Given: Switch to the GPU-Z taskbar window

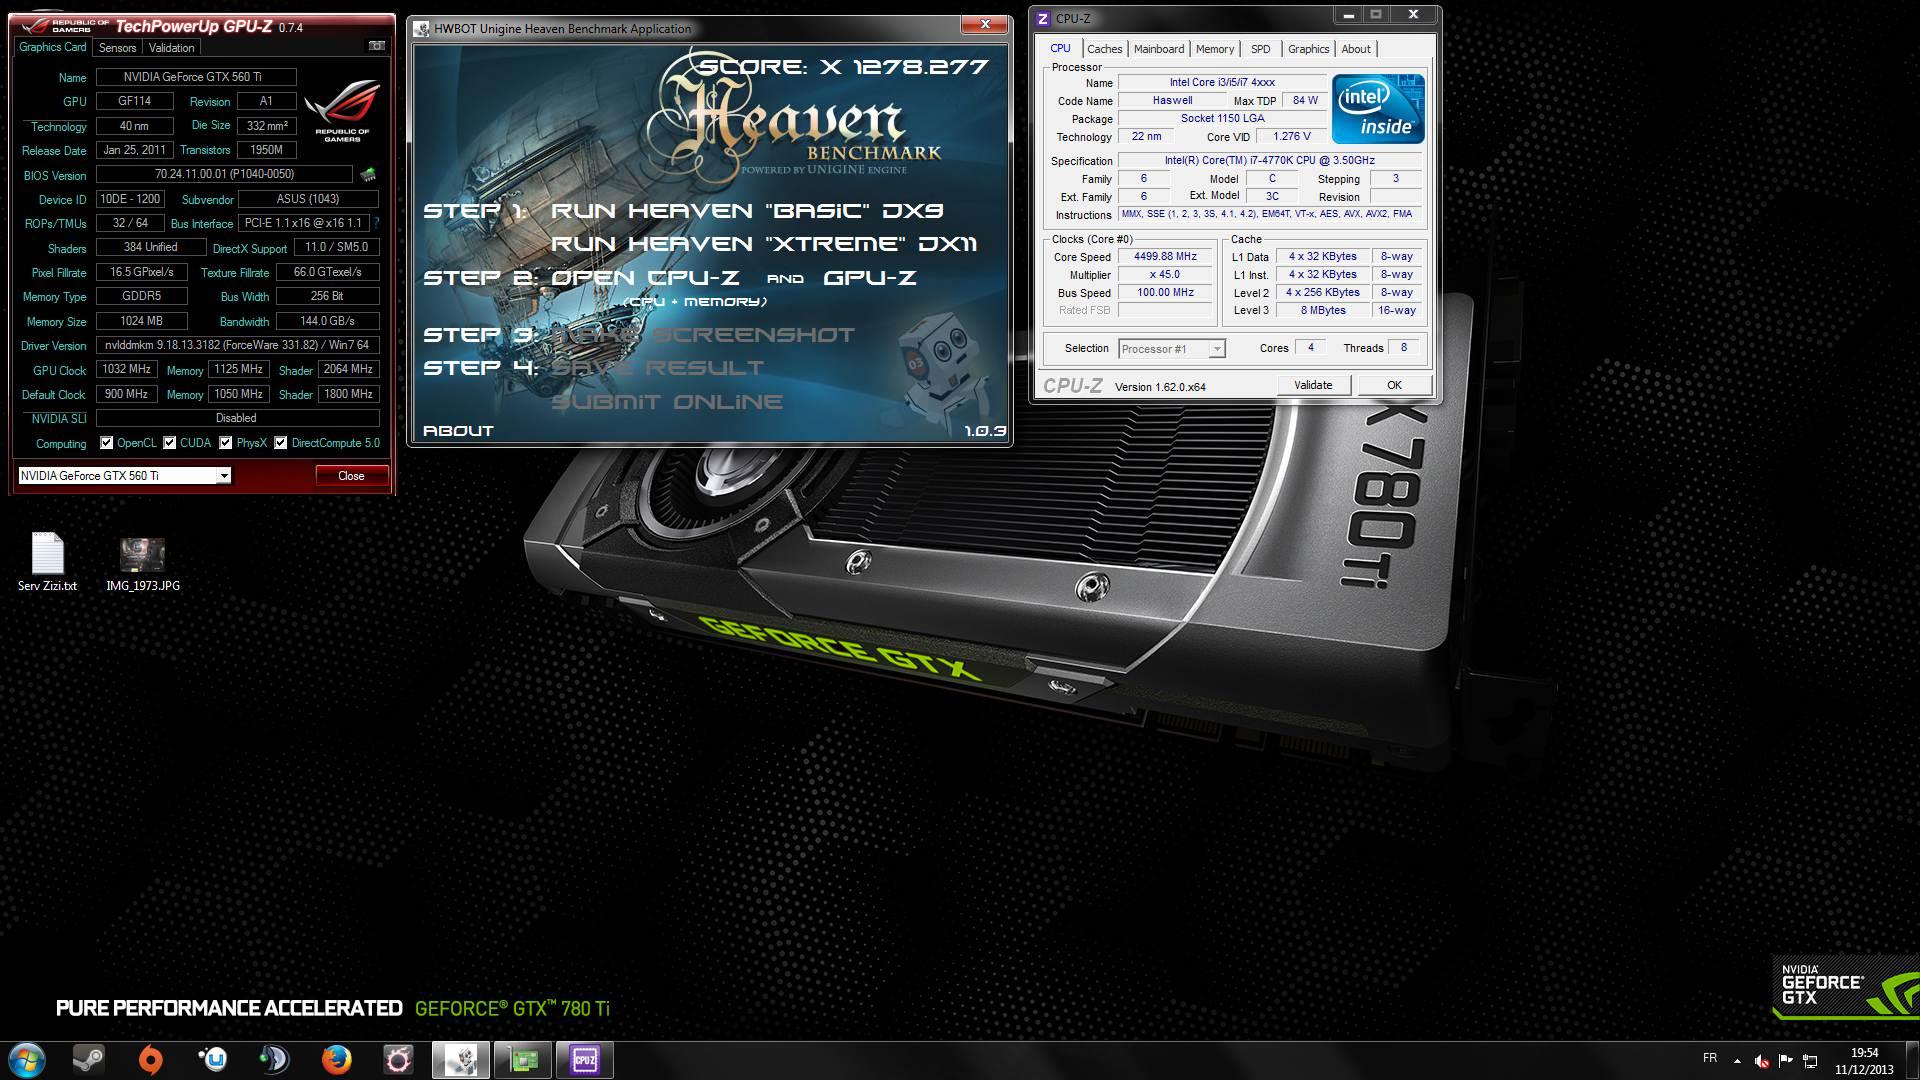Looking at the screenshot, I should coord(523,1059).
